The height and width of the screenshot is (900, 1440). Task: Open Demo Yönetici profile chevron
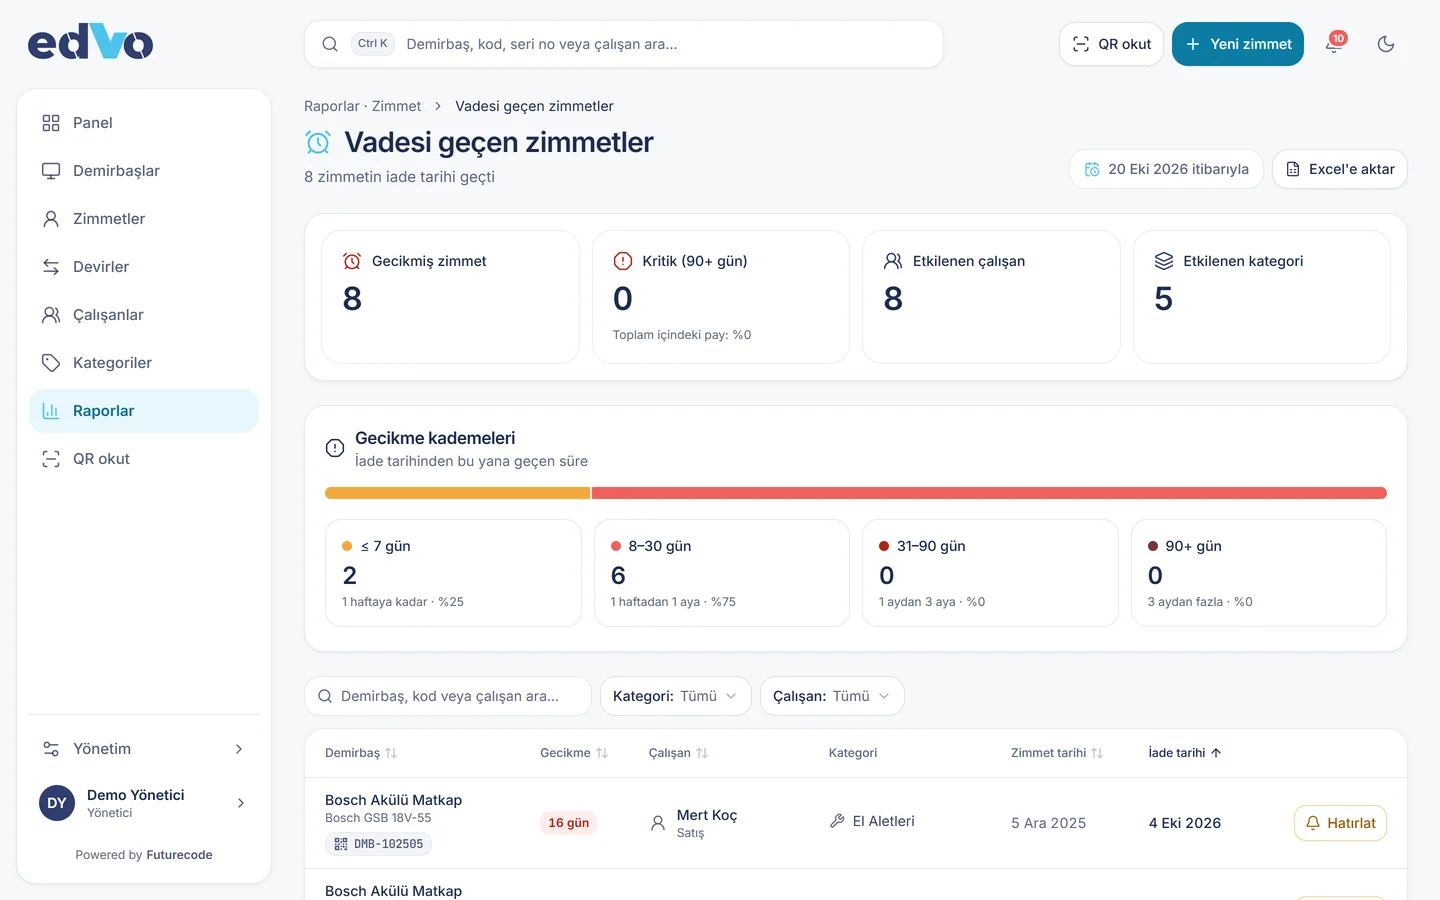pos(241,803)
